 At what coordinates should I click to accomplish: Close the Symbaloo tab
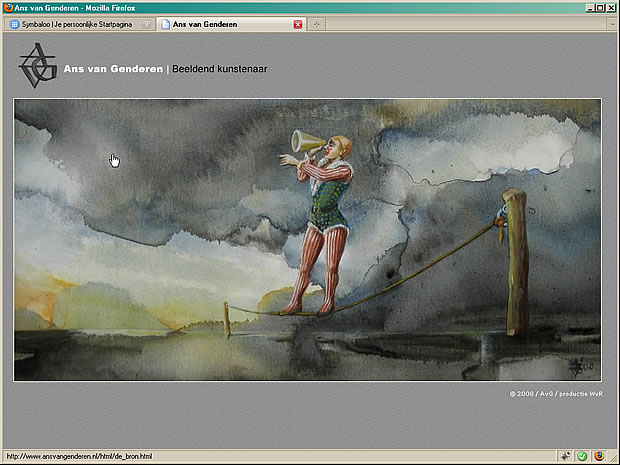146,25
